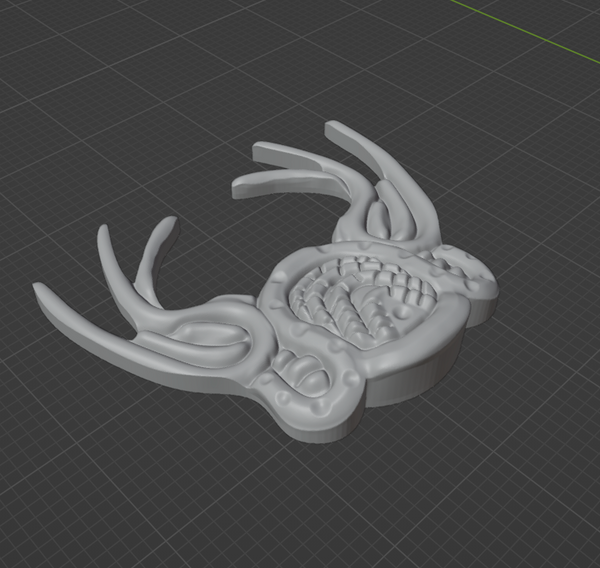Click the oval eye shape at the model's lower left
Image resolution: width=600 pixels, height=568 pixels.
click(306, 375)
